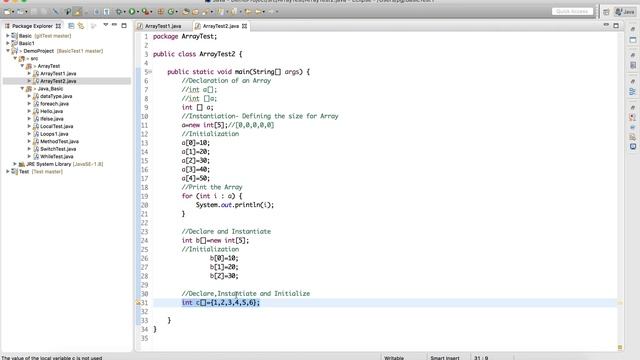
Task: Click cursor position '31 : 9' in status bar
Action: pyautogui.click(x=481, y=358)
